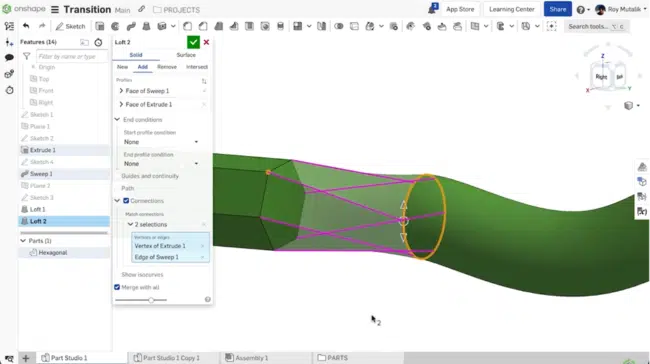Select Sweep 1 in the feature list
Image resolution: width=650 pixels, height=364 pixels.
tap(64, 174)
